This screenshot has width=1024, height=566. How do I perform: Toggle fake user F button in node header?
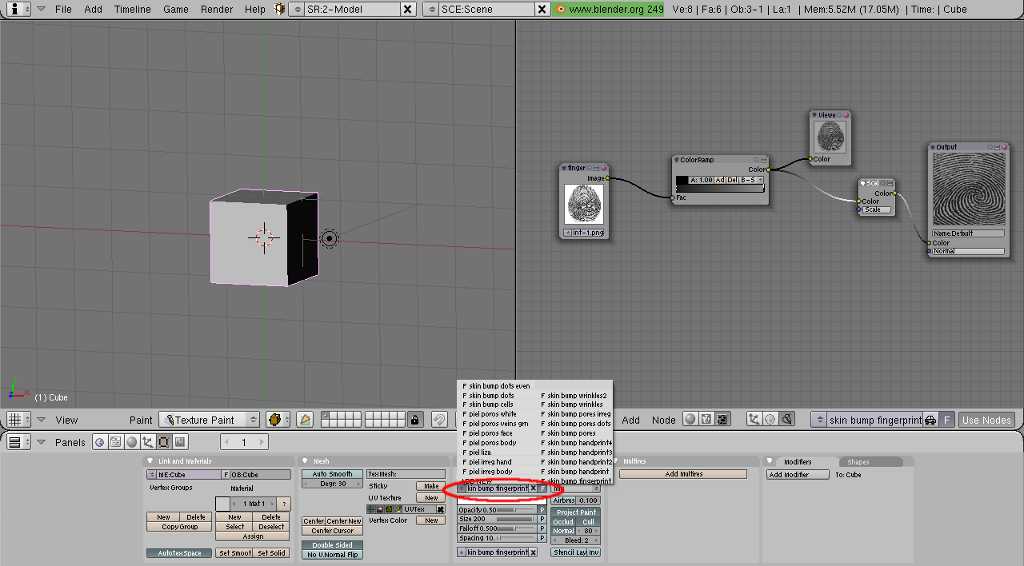click(x=947, y=420)
